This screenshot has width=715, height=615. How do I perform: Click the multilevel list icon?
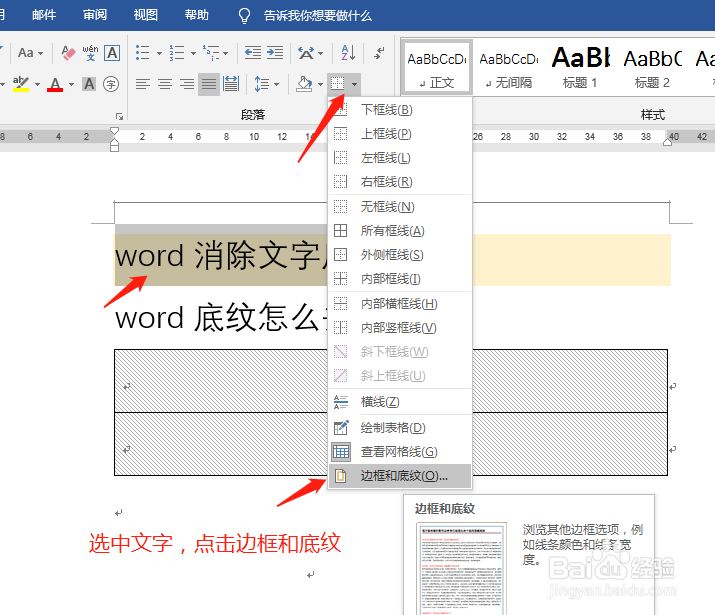211,53
